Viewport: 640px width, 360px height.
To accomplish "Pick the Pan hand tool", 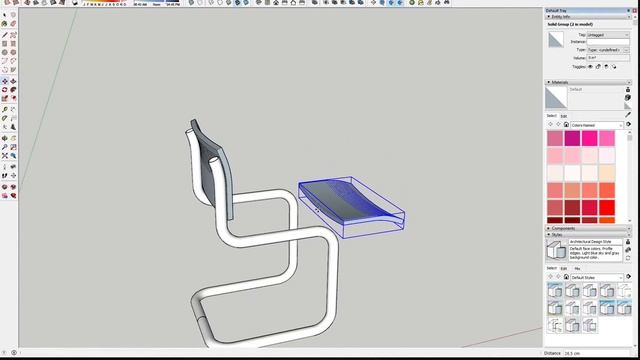I will click(13, 138).
